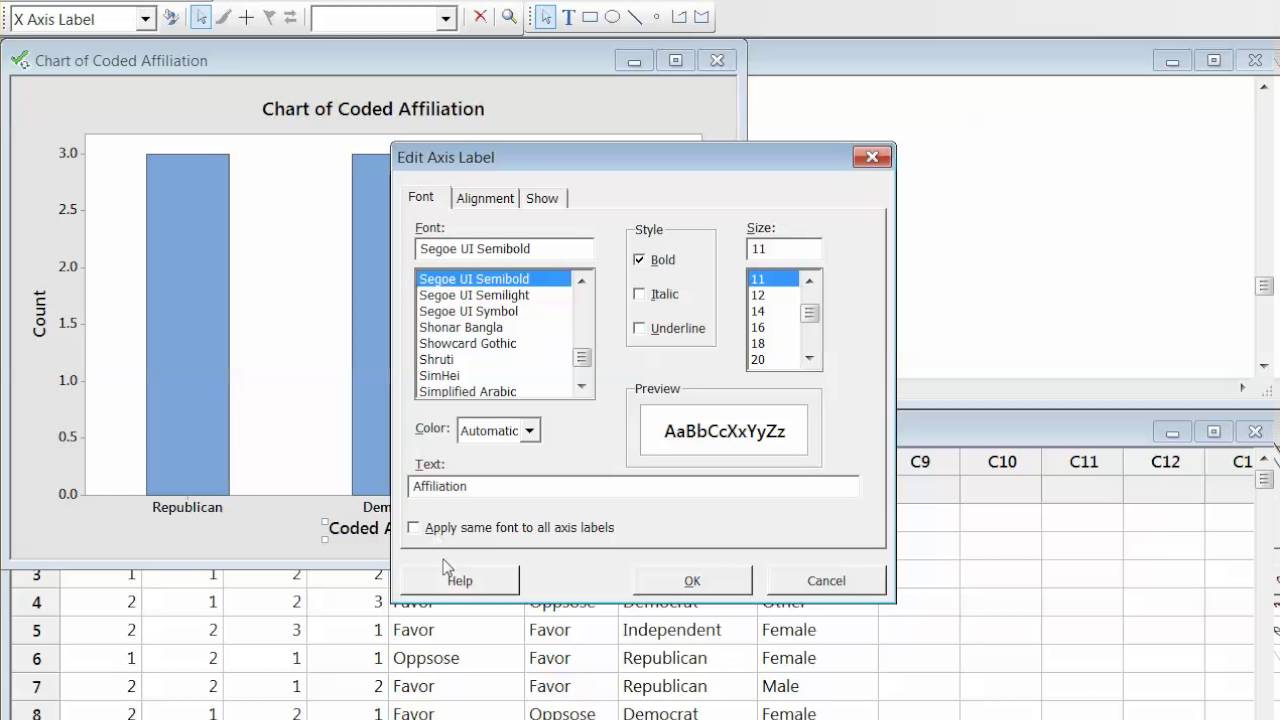Select the ellipse drawing tool
1280x720 pixels.
tap(612, 17)
